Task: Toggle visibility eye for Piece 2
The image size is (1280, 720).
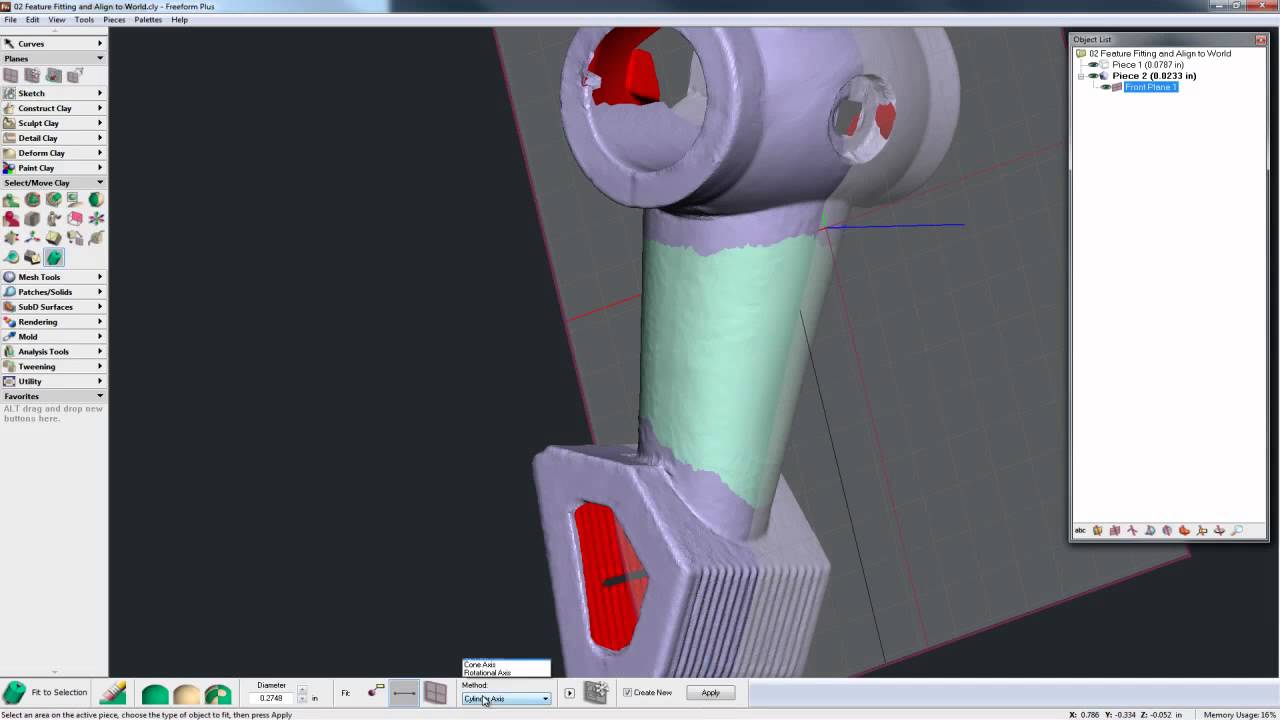Action: tap(1094, 76)
